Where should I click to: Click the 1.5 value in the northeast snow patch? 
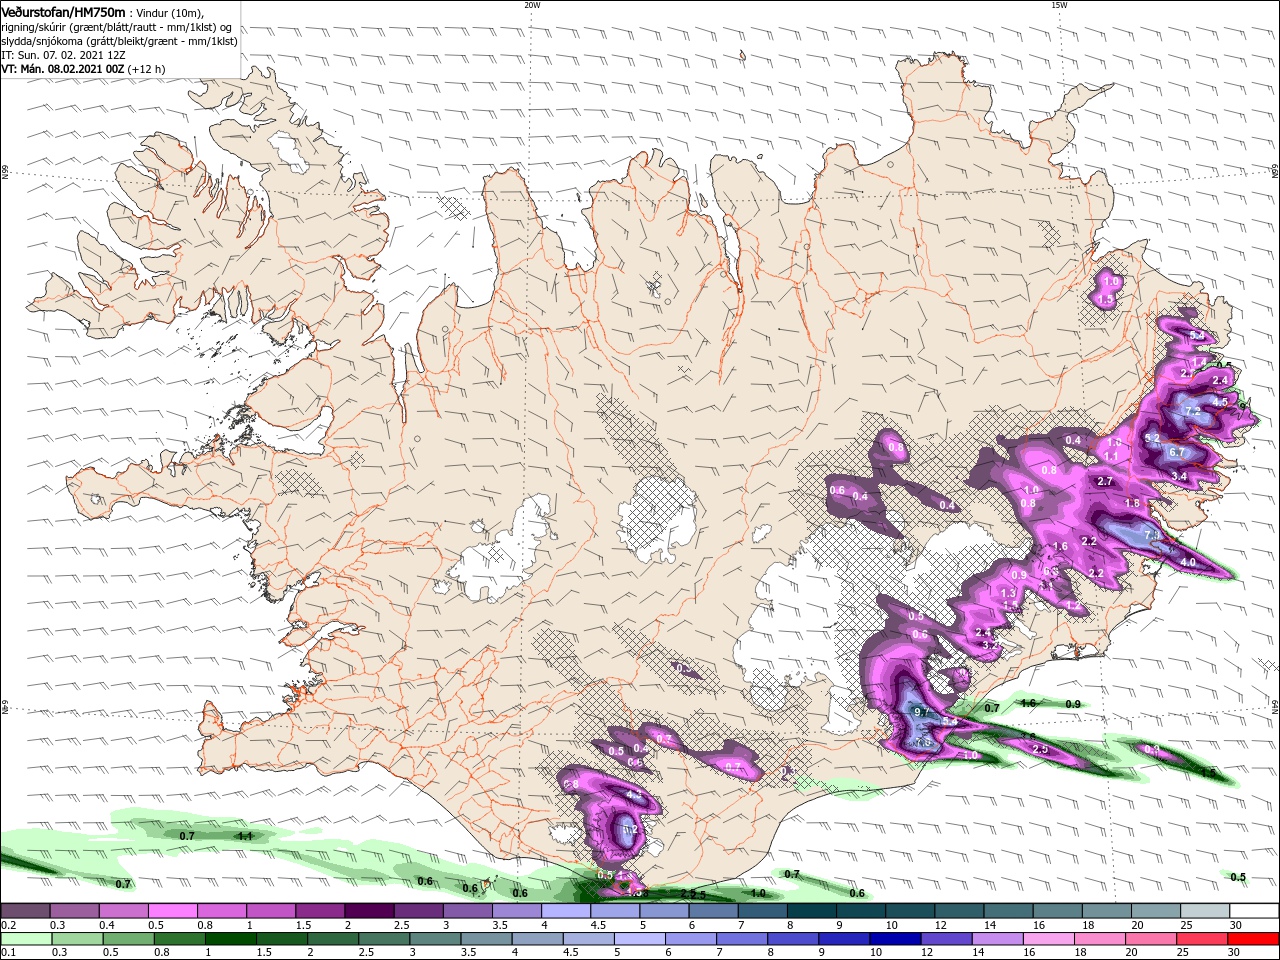pyautogui.click(x=1105, y=299)
